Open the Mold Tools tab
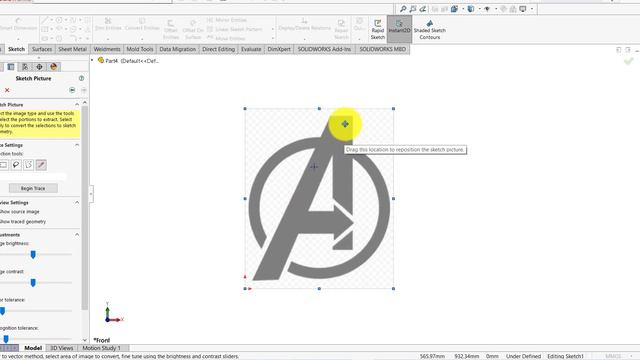The image size is (640, 360). [x=140, y=49]
